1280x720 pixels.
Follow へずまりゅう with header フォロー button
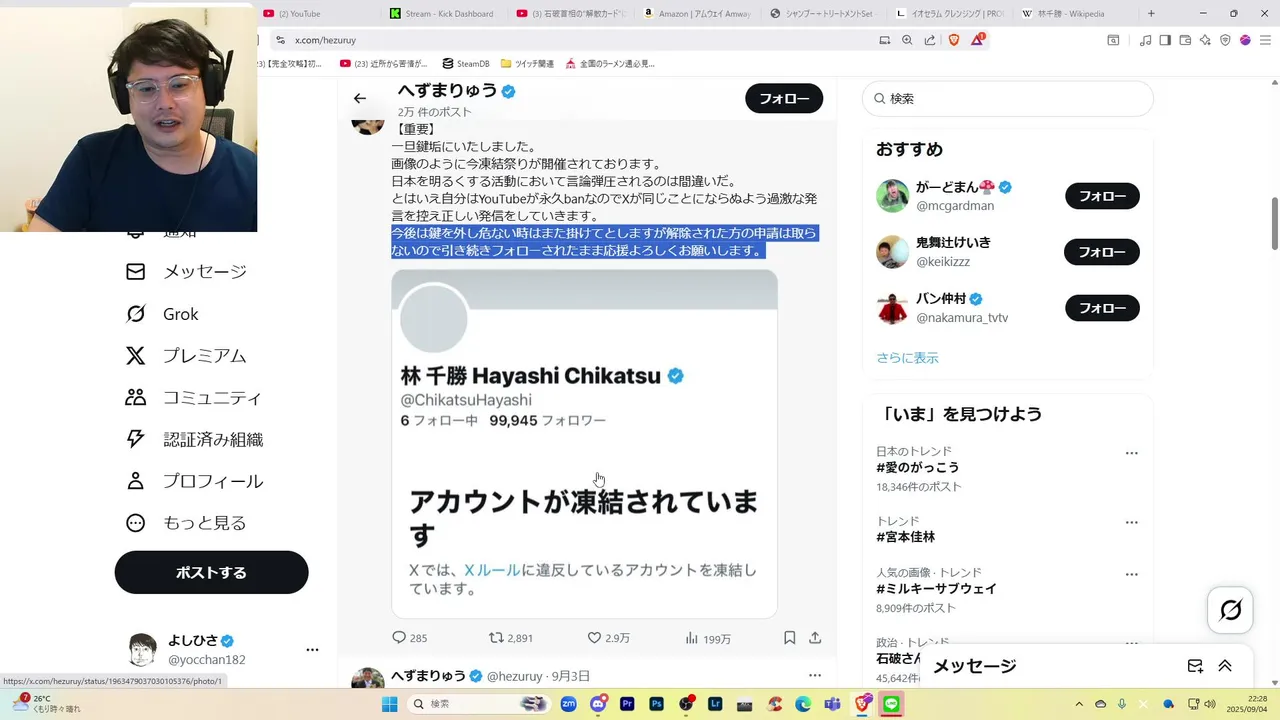point(784,98)
